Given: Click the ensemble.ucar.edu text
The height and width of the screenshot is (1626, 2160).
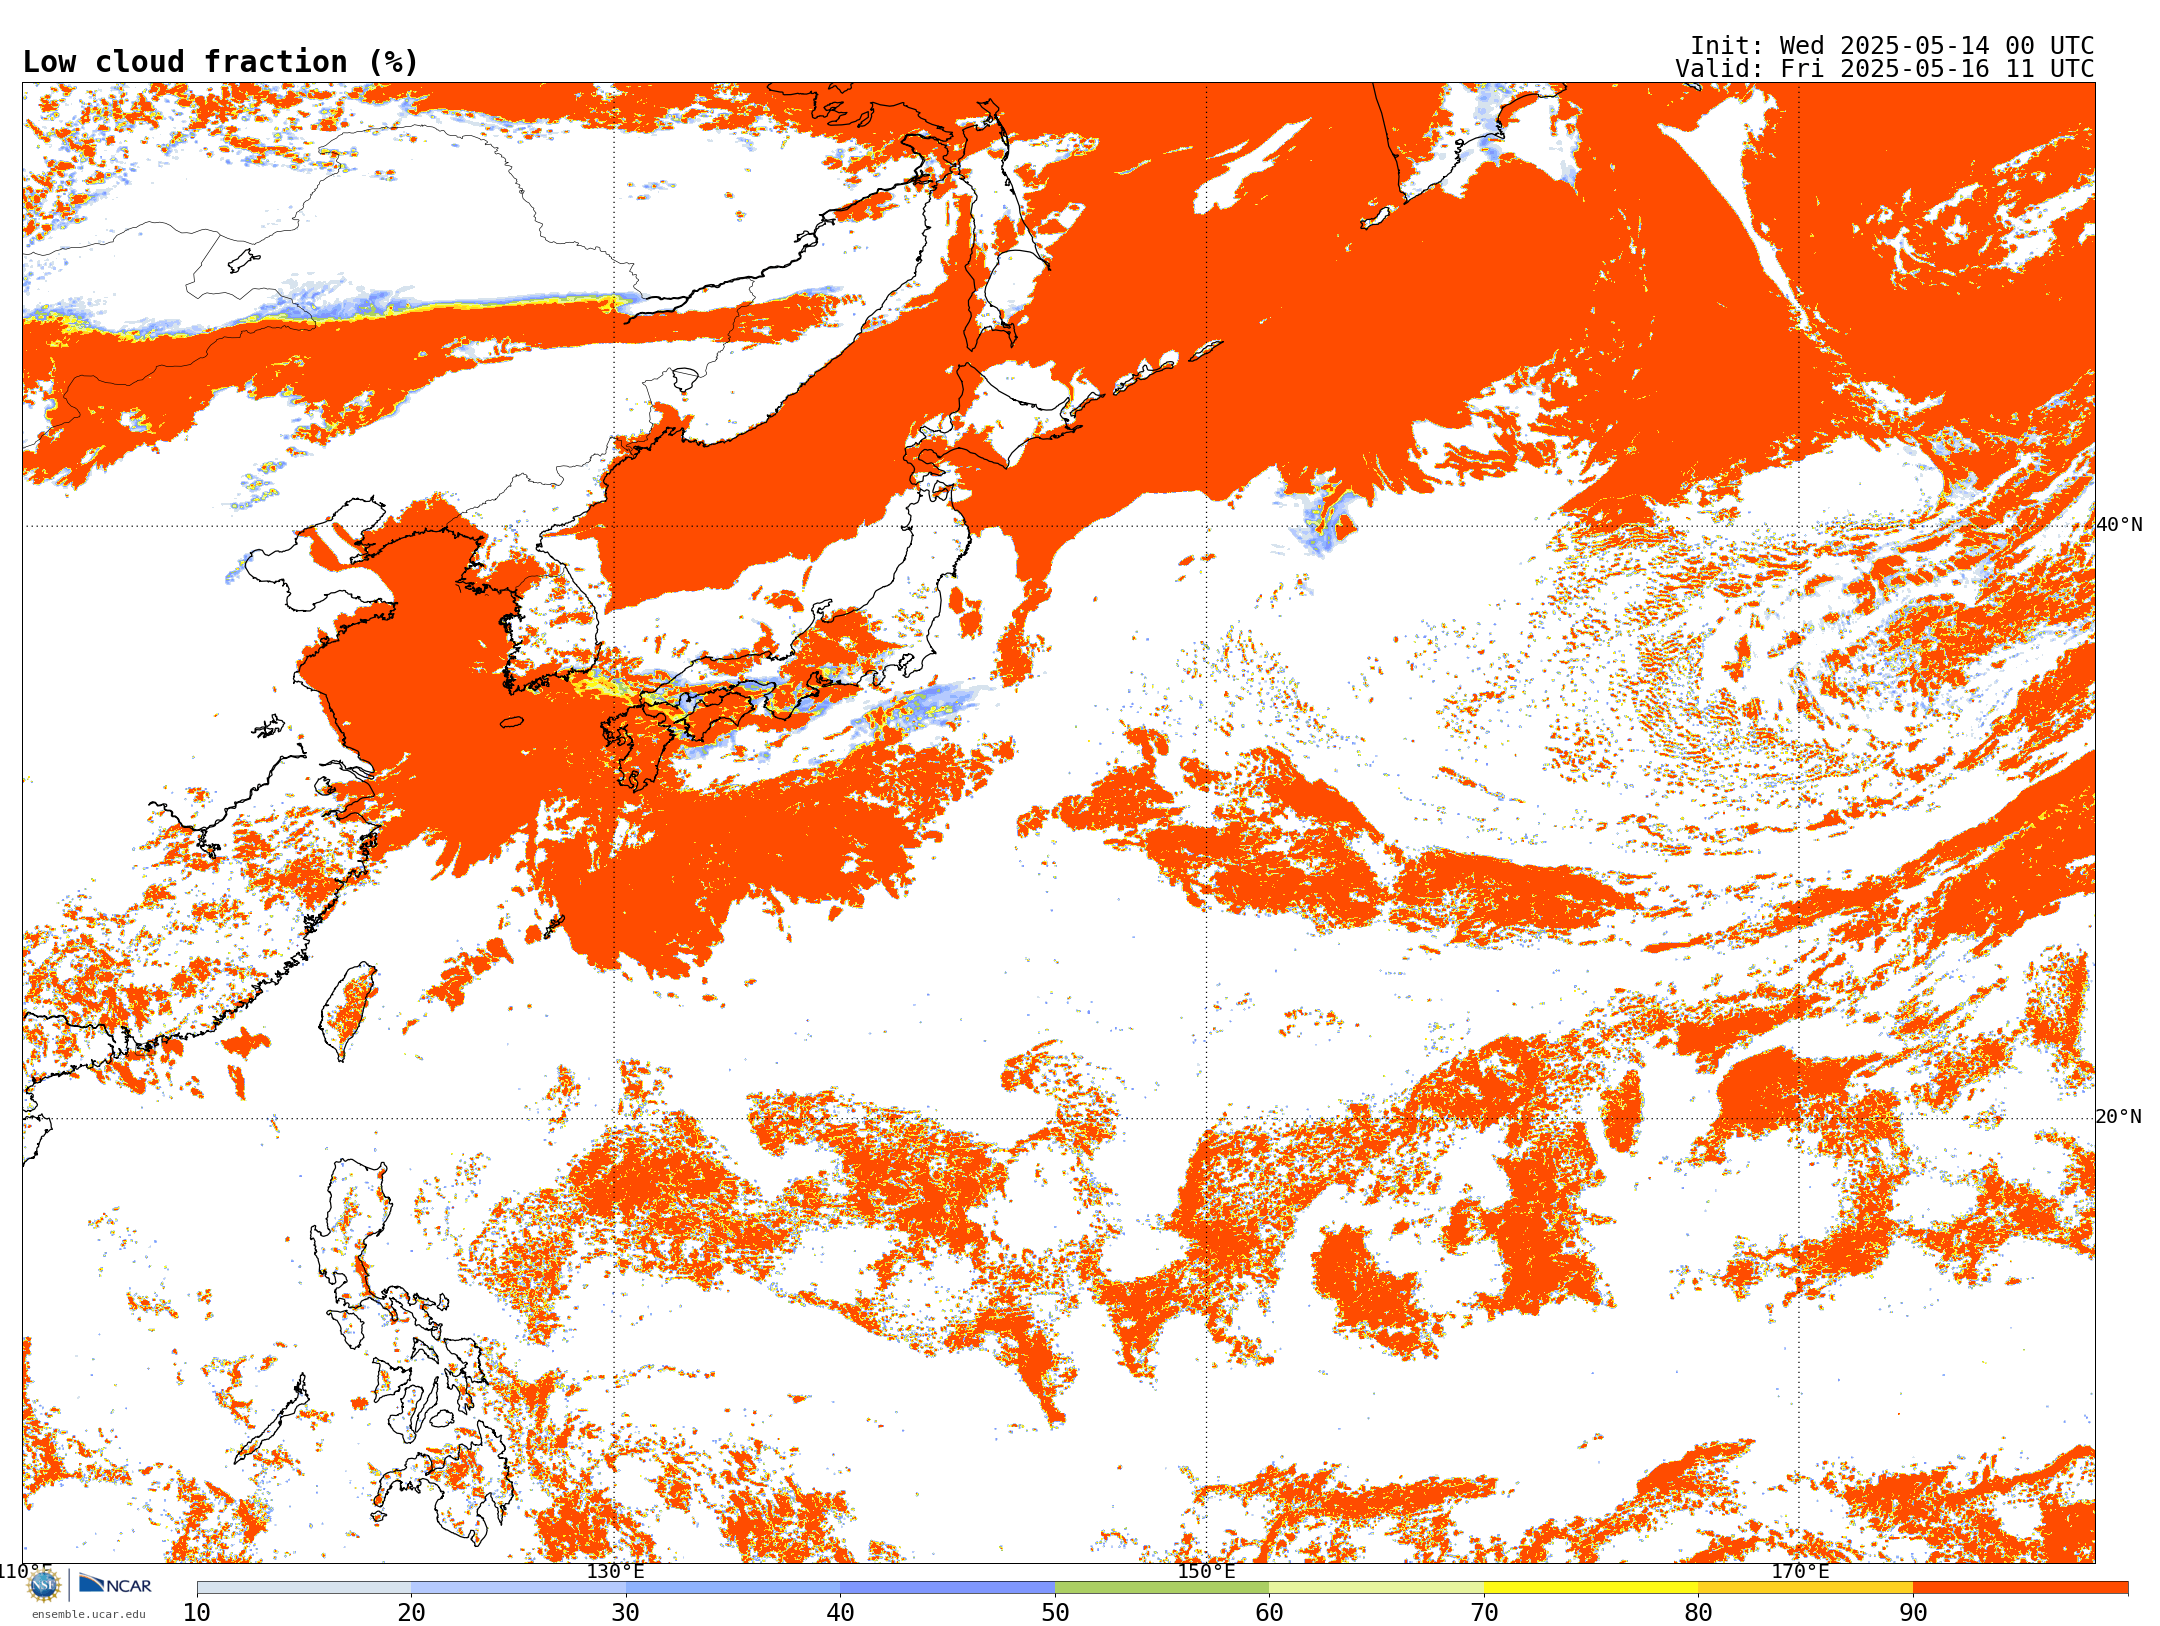Looking at the screenshot, I should [88, 1614].
